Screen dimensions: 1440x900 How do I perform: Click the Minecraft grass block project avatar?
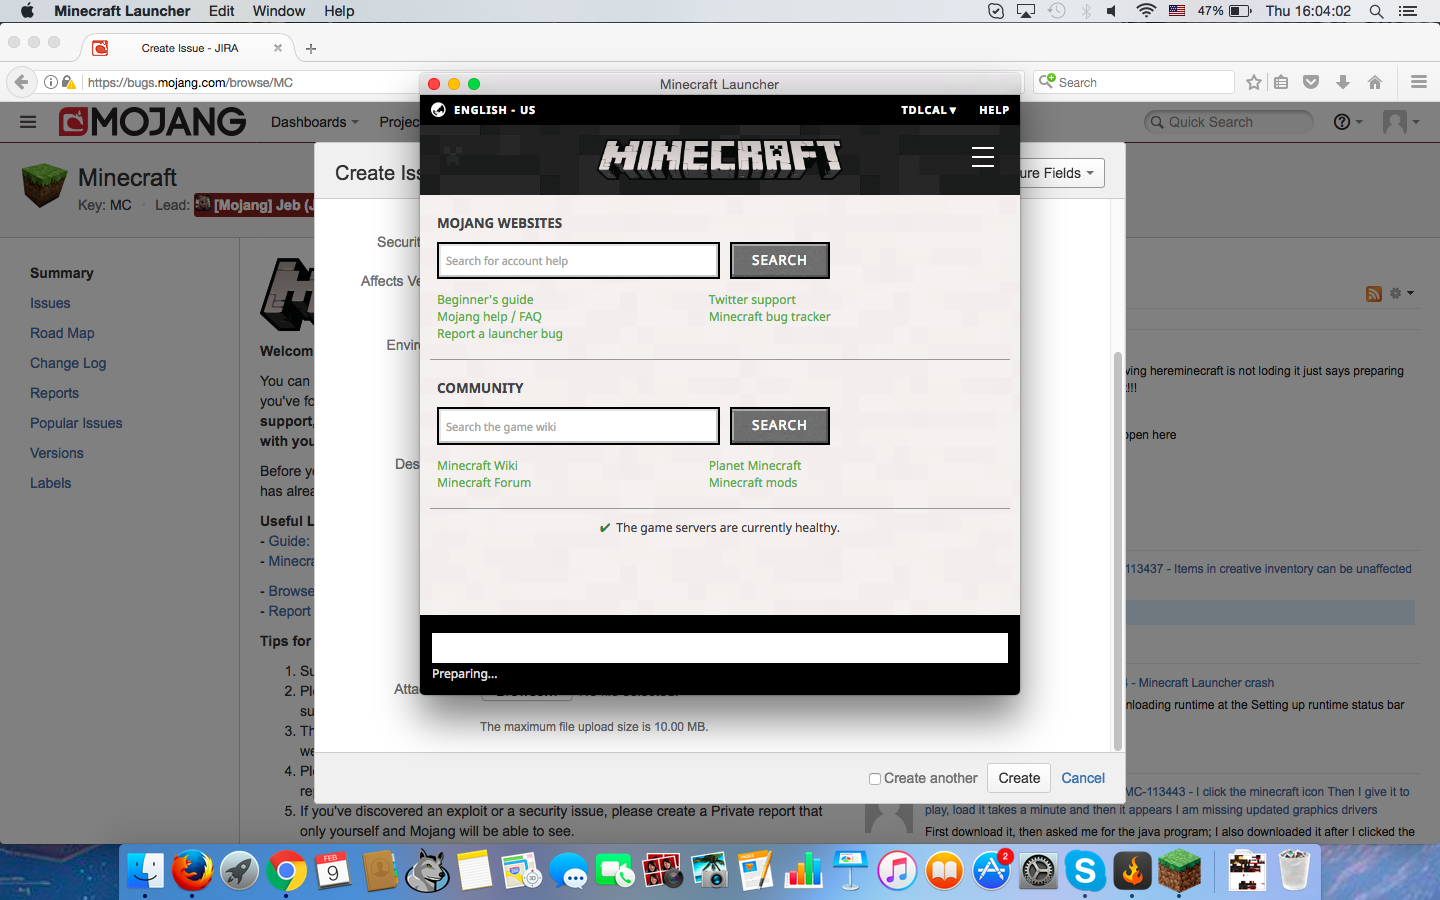tap(44, 185)
